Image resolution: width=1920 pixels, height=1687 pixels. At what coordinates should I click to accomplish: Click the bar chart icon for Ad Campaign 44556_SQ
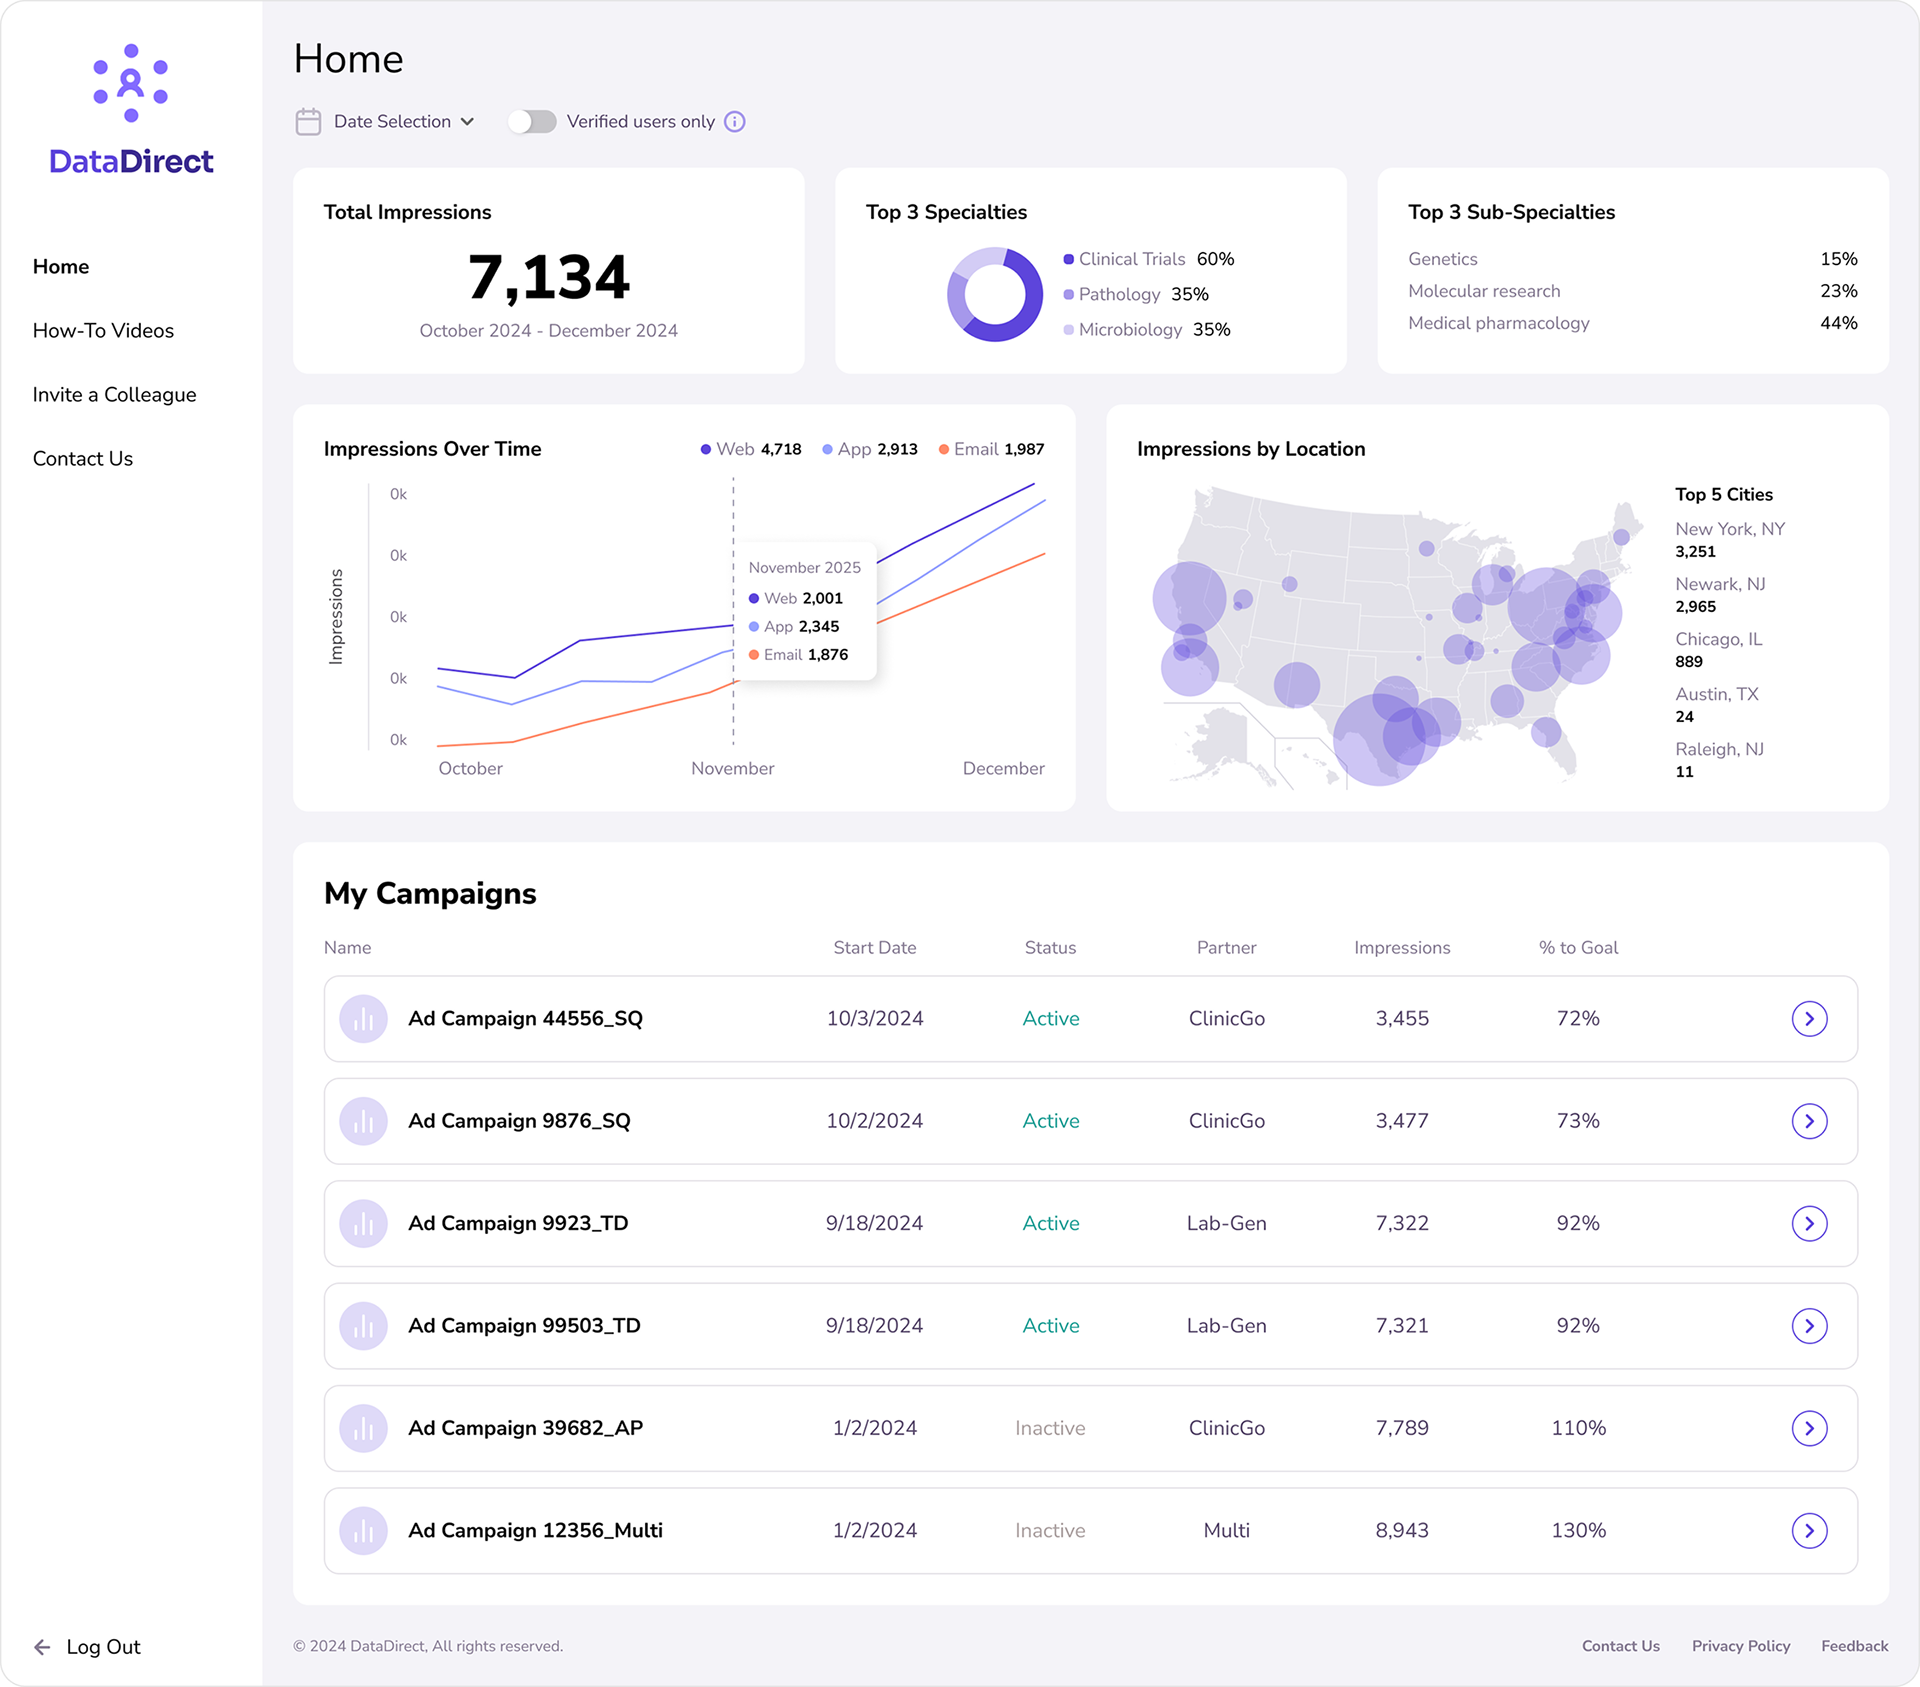(363, 1019)
